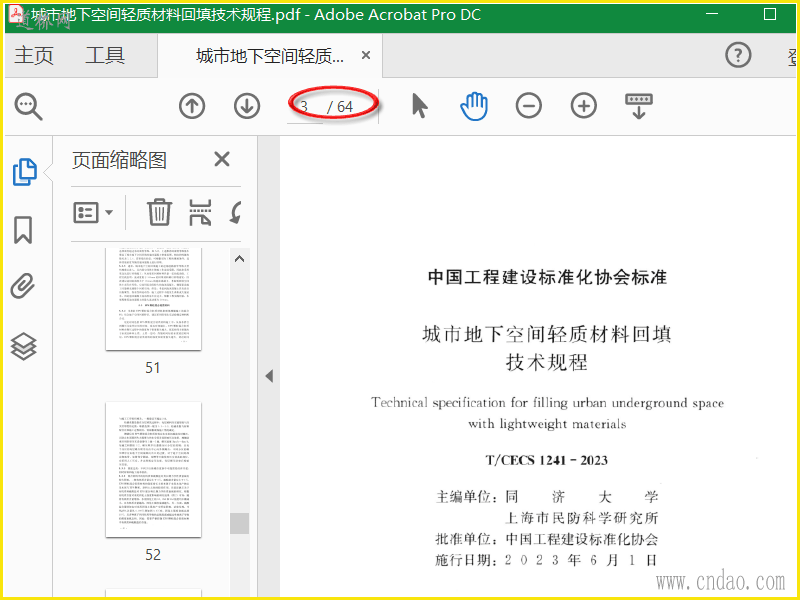Open the Help question mark icon
The height and width of the screenshot is (600, 800).
(x=738, y=55)
